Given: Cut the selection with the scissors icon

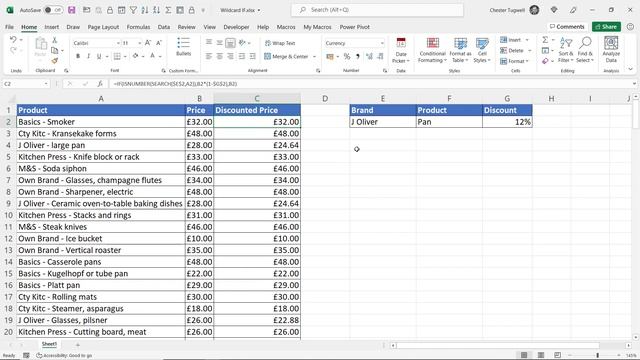Looking at the screenshot, I should [54, 40].
